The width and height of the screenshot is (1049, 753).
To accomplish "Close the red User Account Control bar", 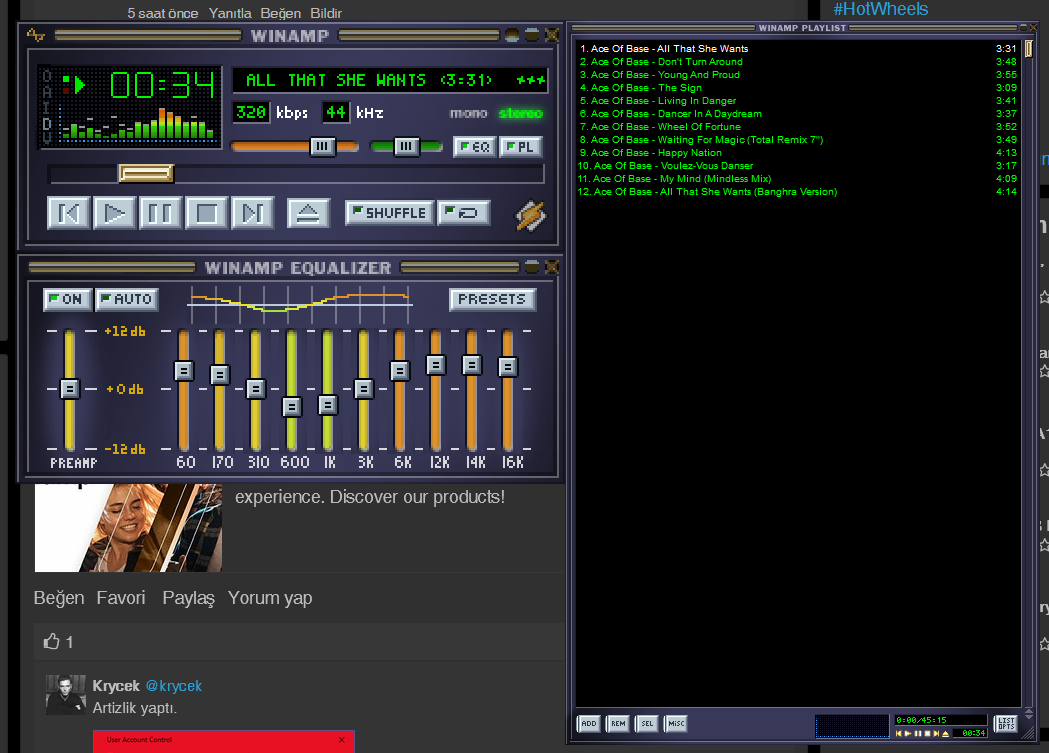I will pyautogui.click(x=342, y=740).
